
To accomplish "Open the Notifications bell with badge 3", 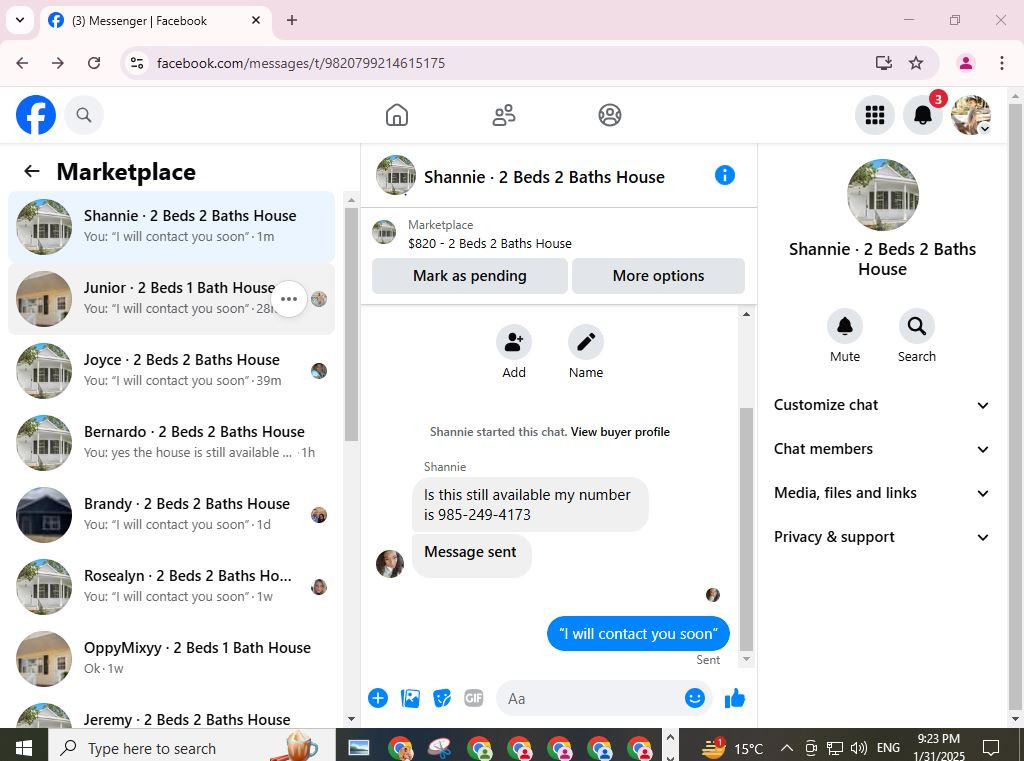I will click(x=923, y=115).
